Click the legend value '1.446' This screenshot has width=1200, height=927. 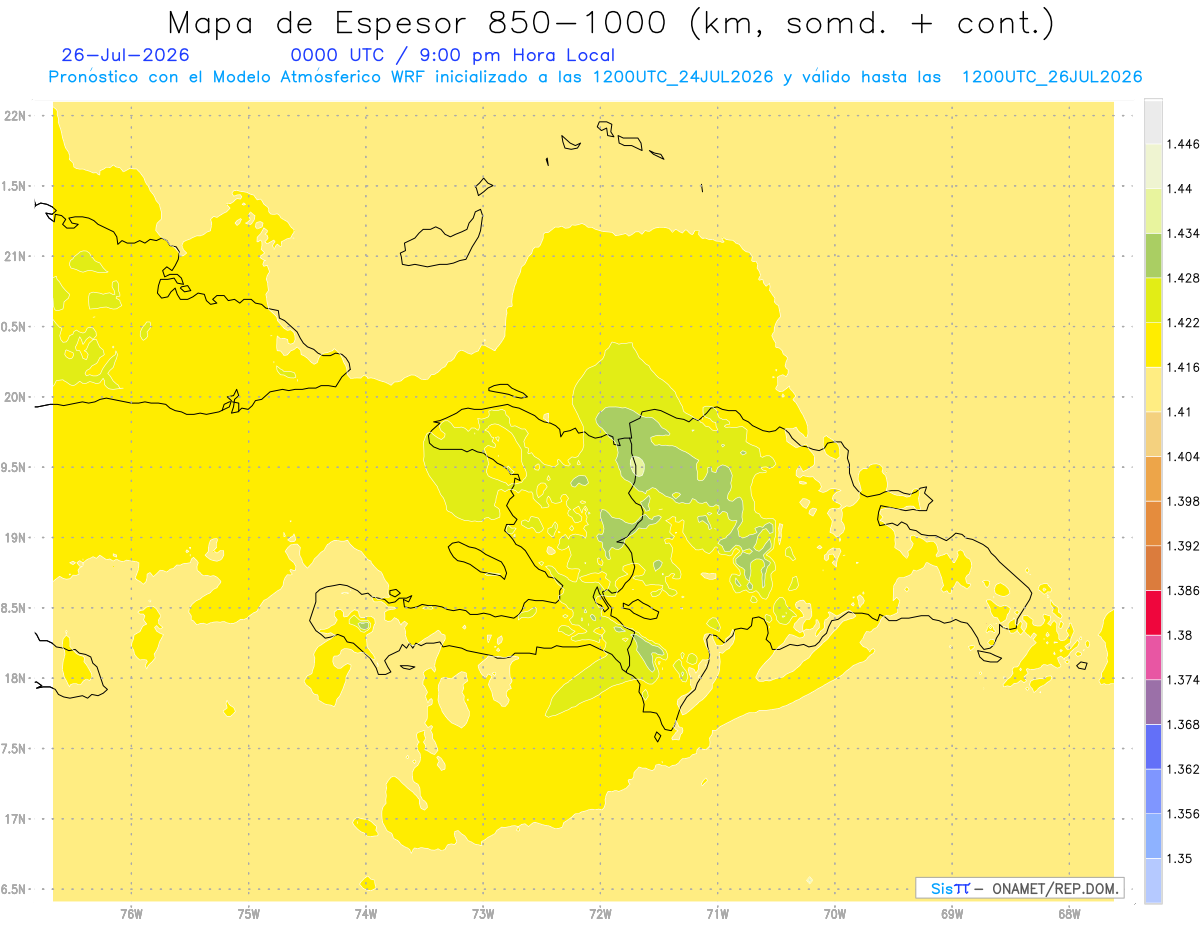[x=1182, y=144]
